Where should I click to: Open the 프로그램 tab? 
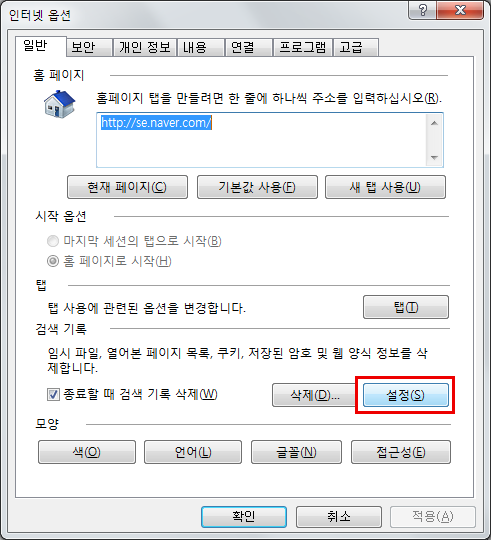coord(303,47)
